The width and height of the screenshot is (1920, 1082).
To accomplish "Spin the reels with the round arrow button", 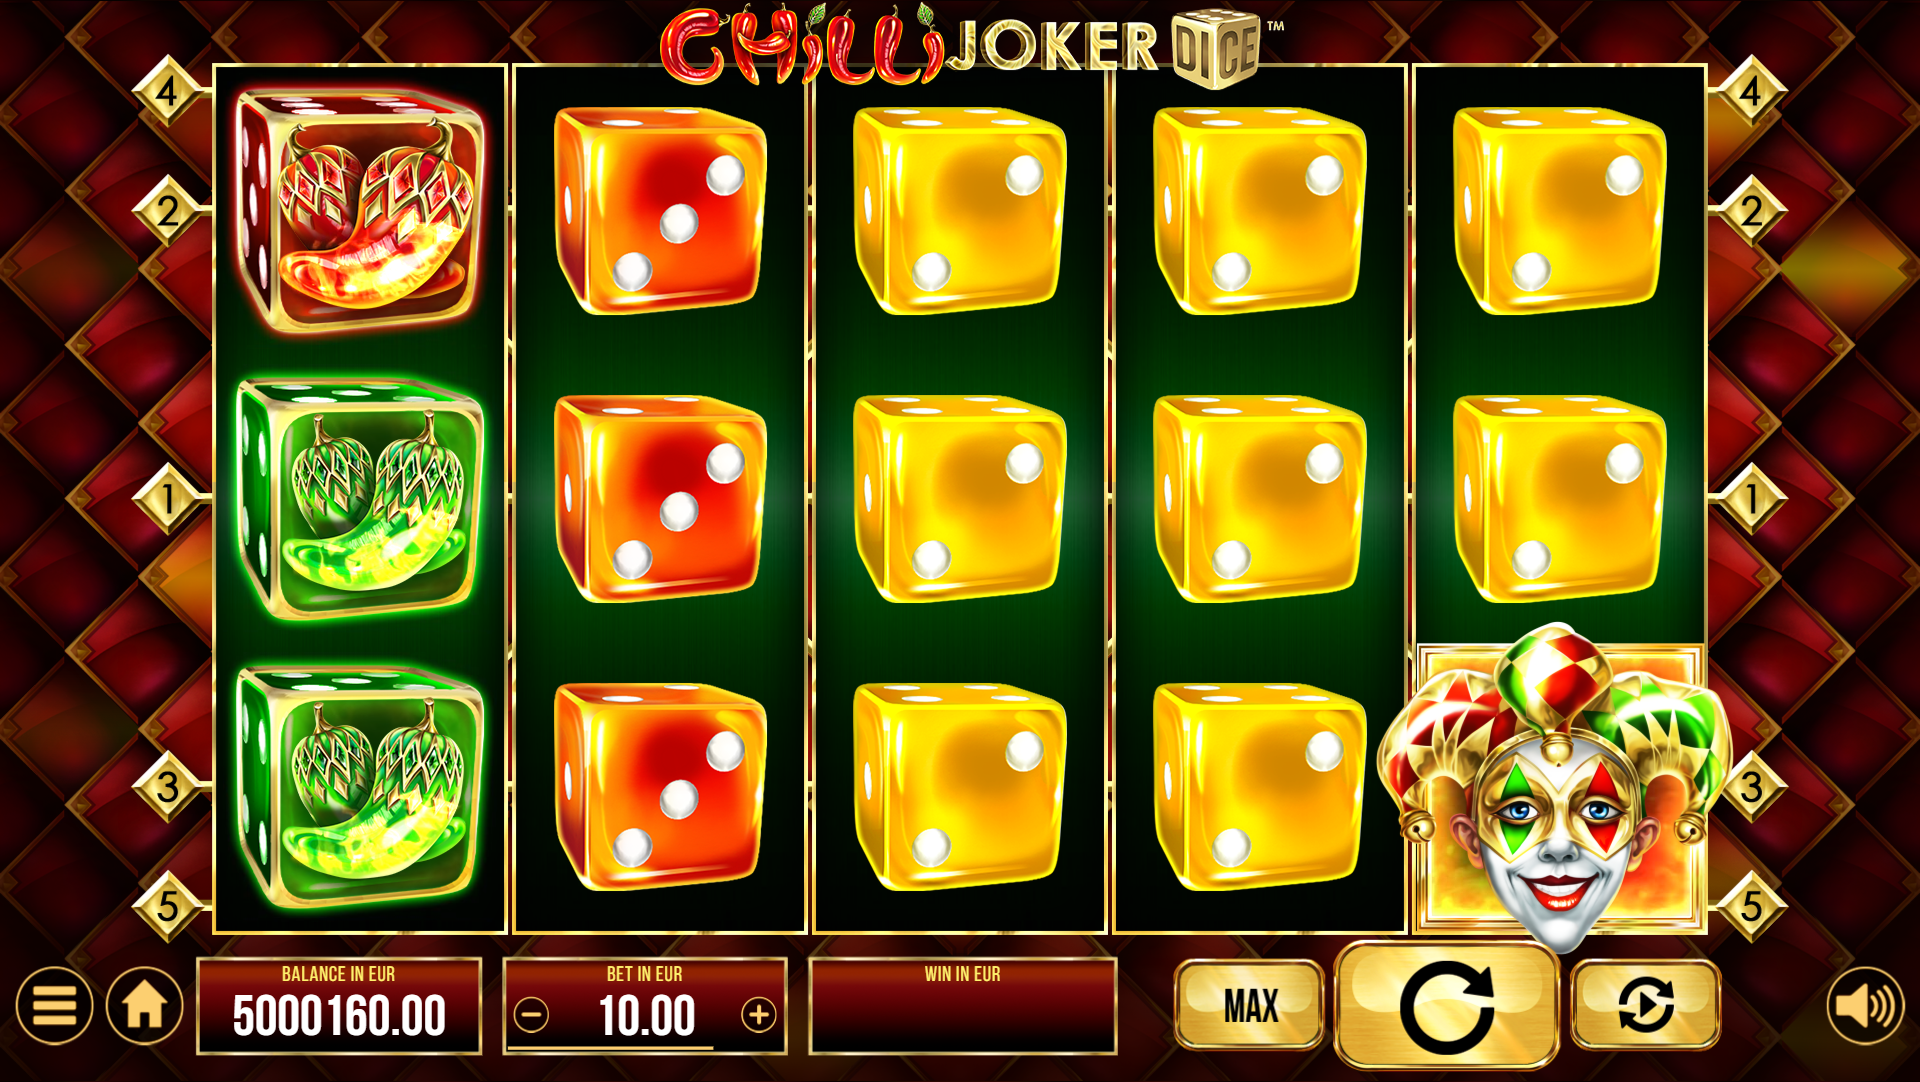I will (x=1446, y=1005).
